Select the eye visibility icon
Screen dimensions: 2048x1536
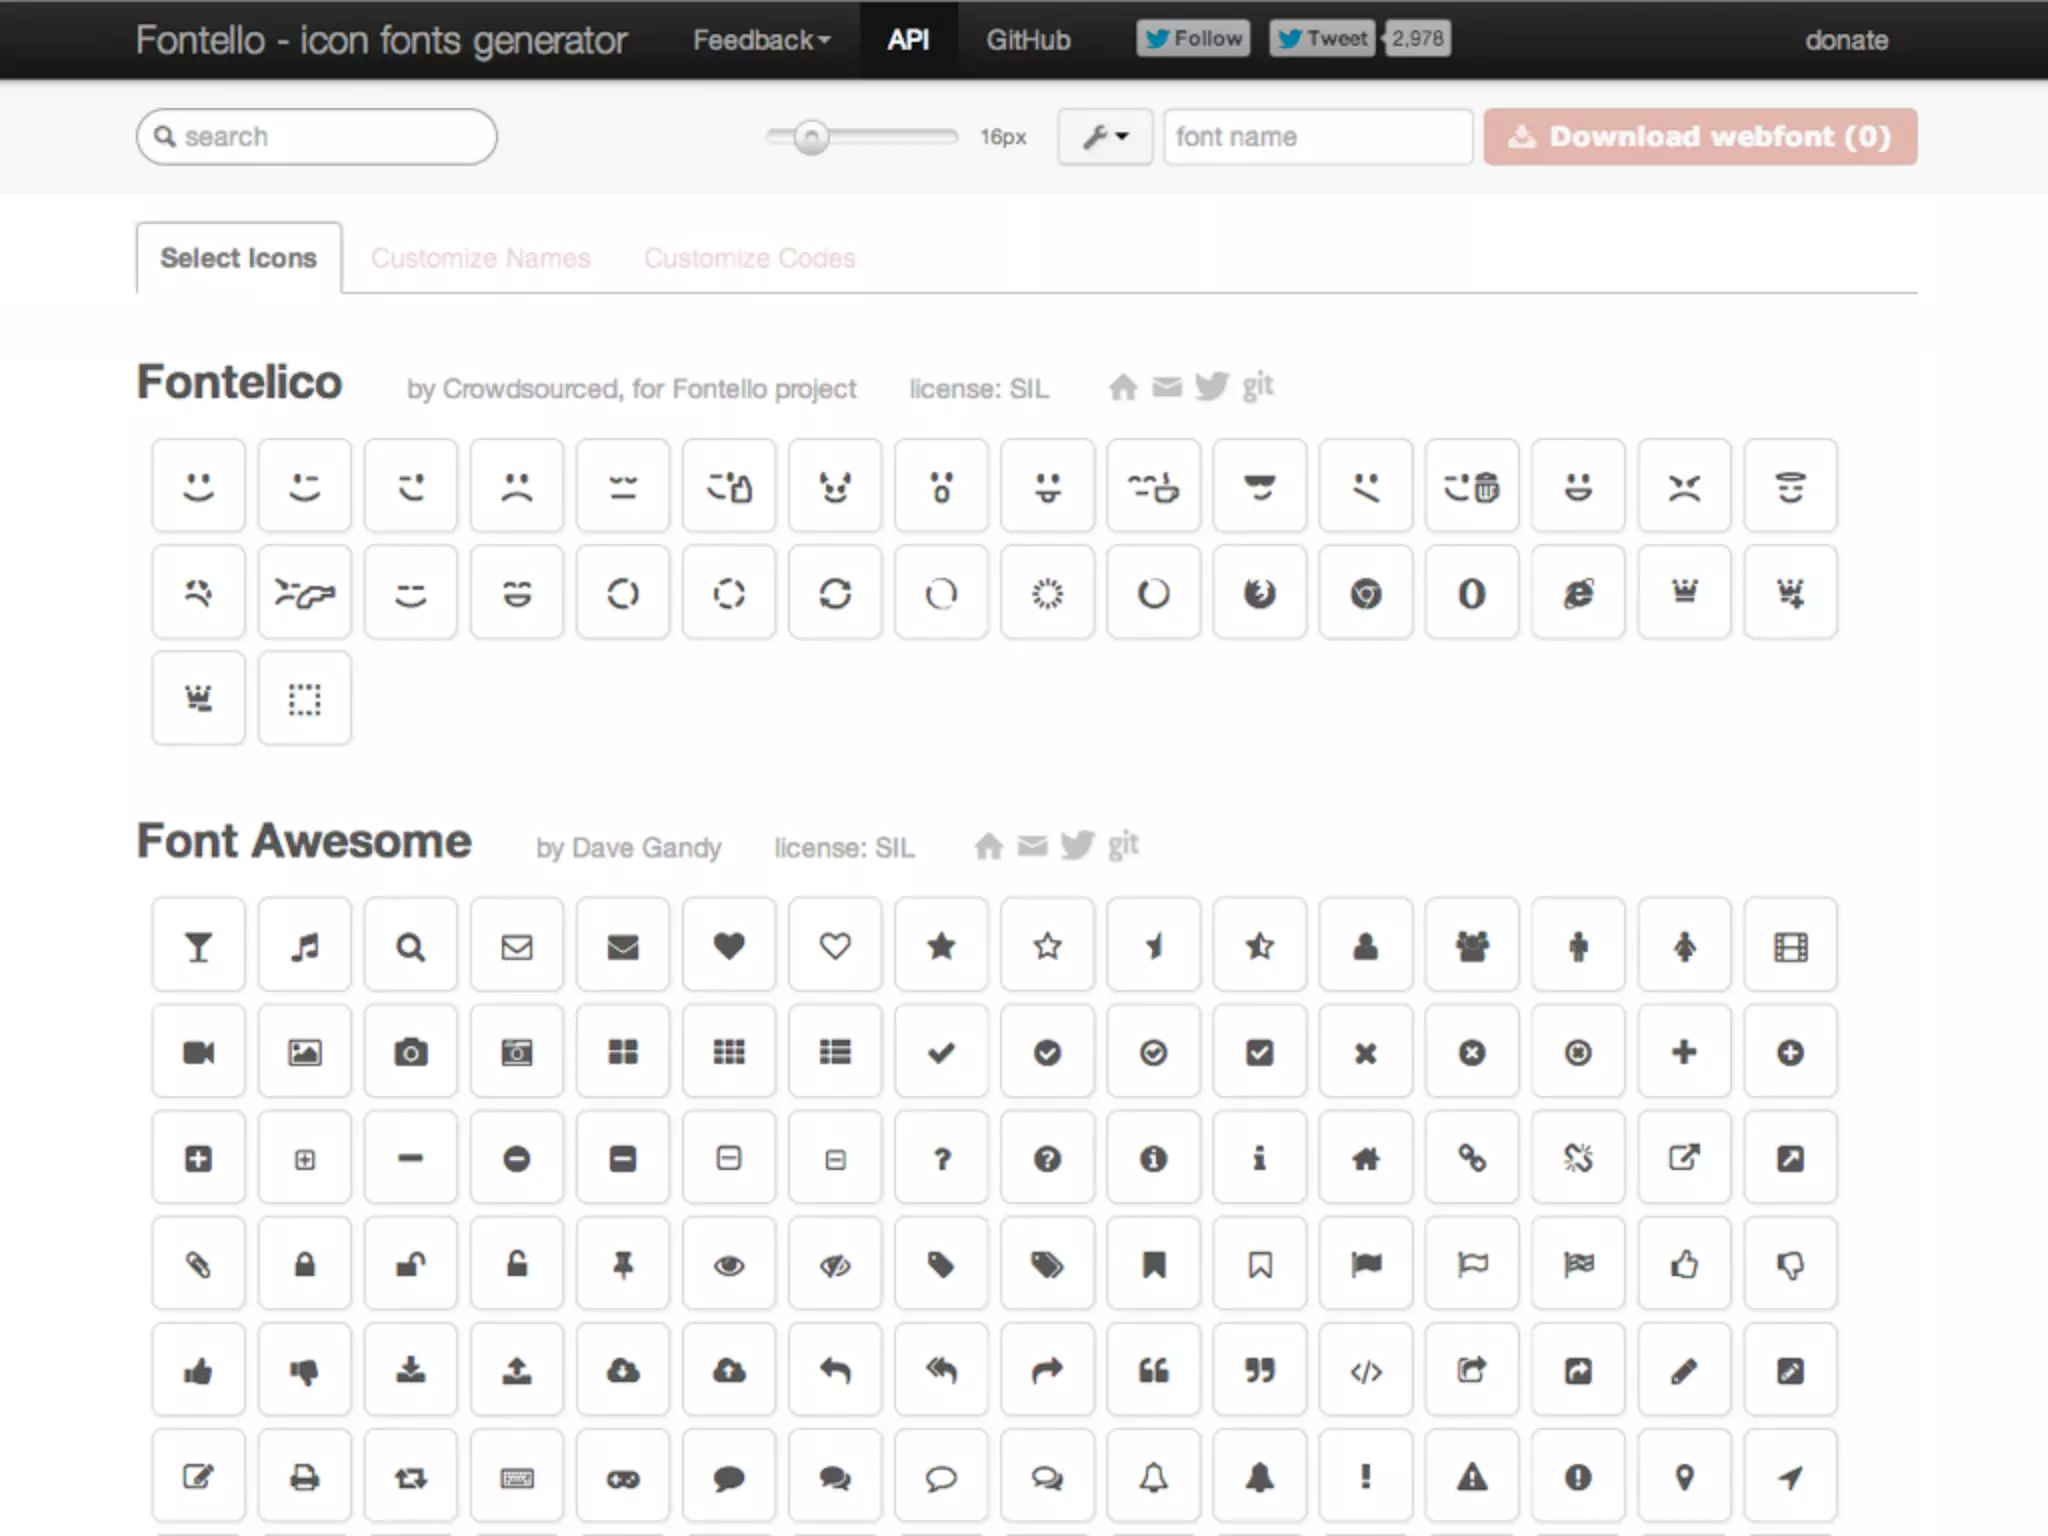(729, 1265)
